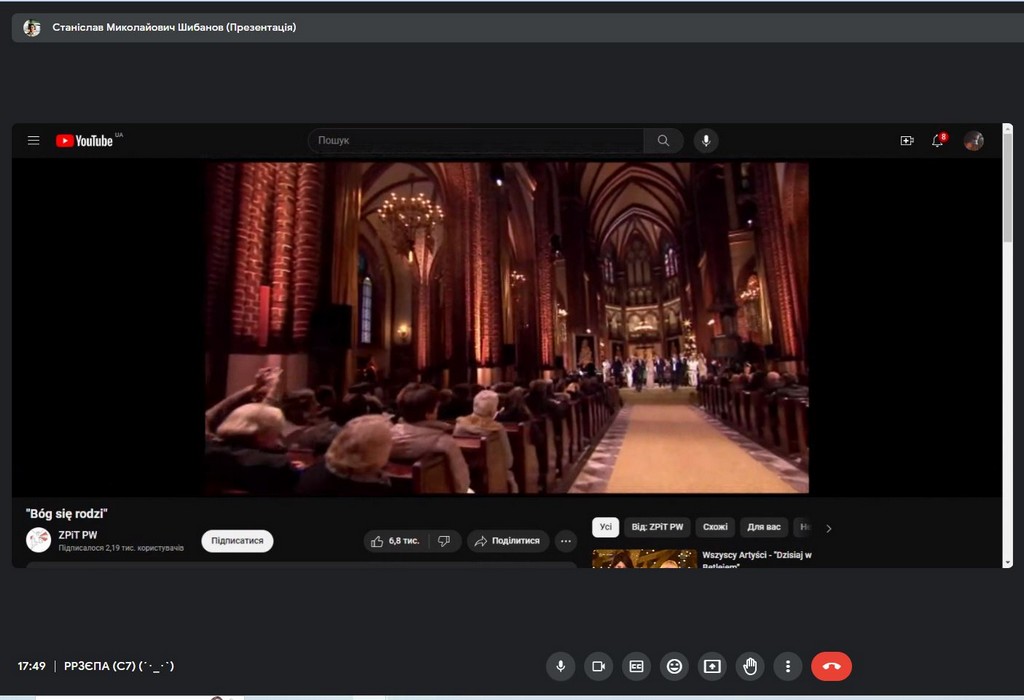Open YouTube notifications bell

tap(938, 141)
